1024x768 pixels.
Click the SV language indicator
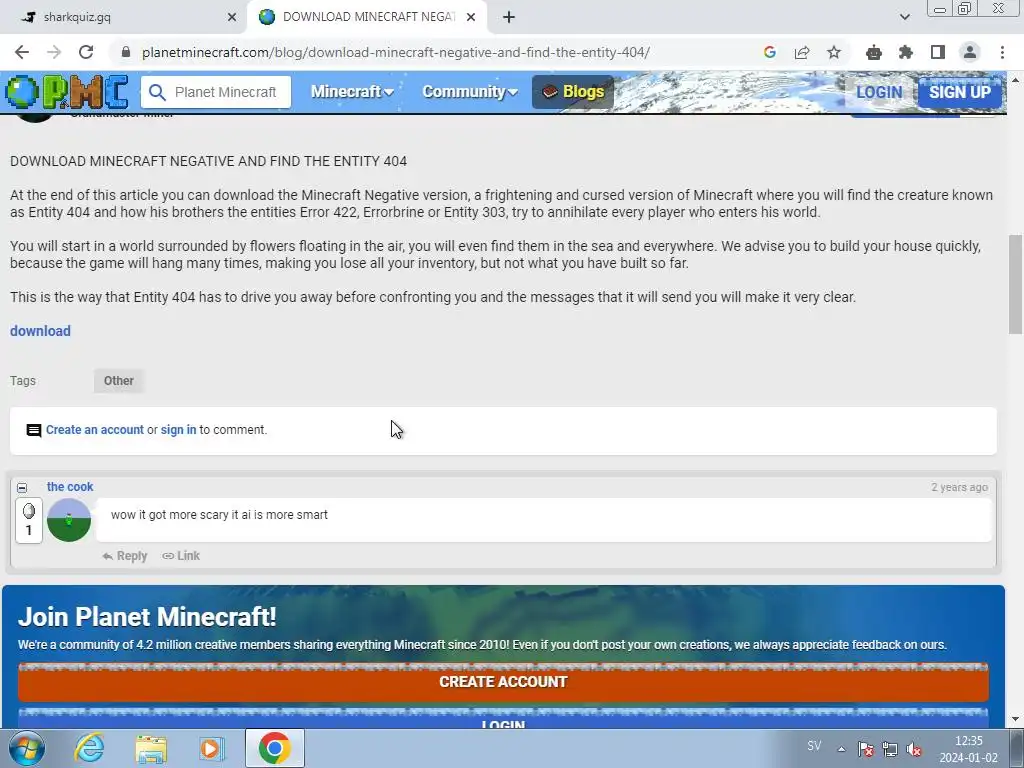point(814,746)
